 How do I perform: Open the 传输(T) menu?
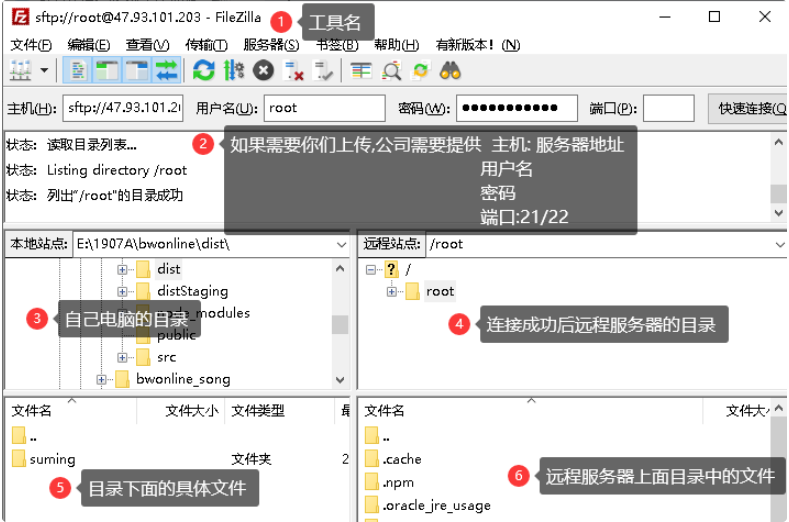tap(206, 45)
